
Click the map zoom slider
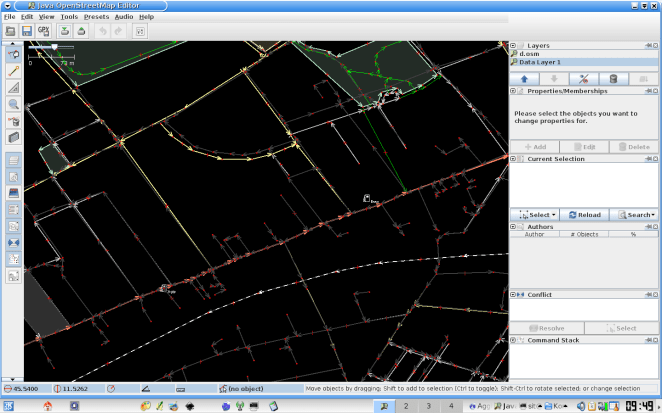click(x=55, y=47)
